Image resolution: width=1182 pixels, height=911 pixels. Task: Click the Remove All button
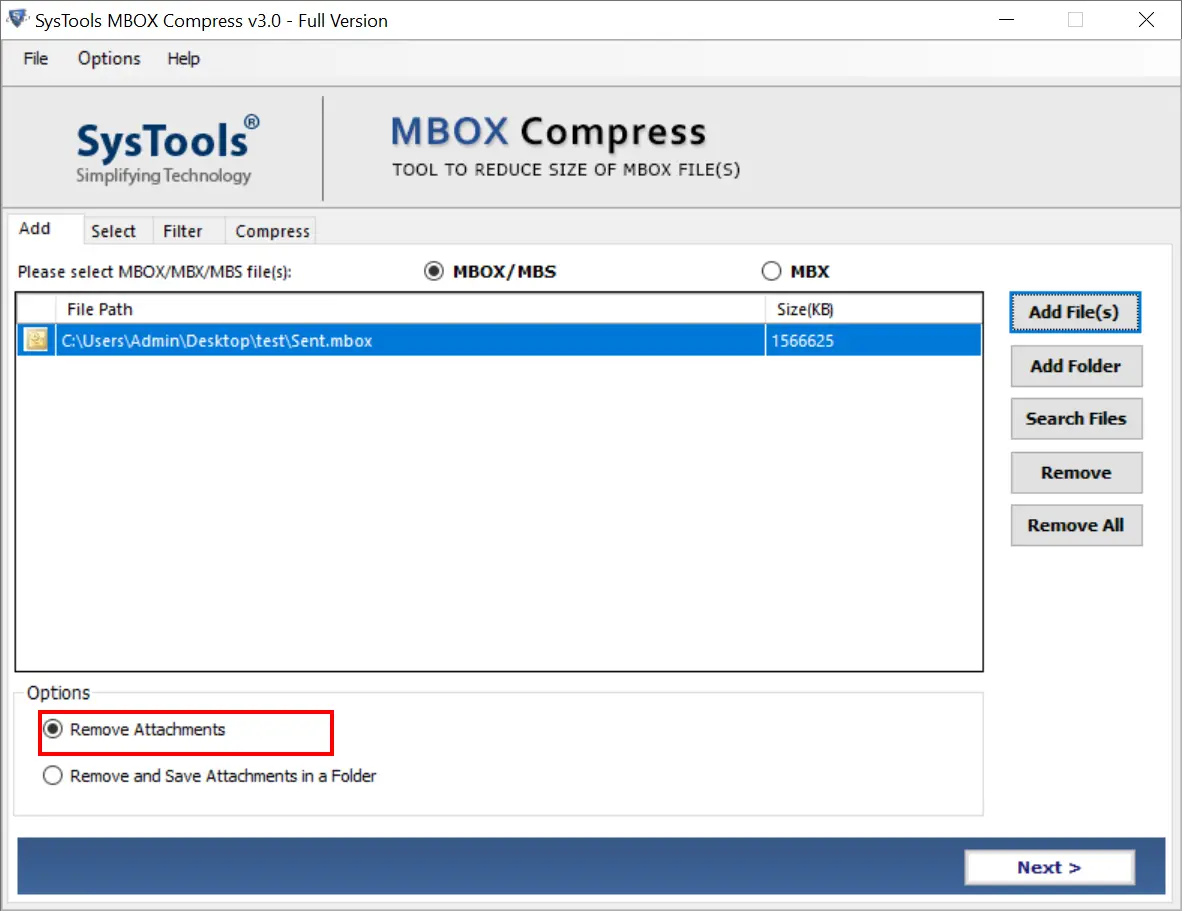1076,525
